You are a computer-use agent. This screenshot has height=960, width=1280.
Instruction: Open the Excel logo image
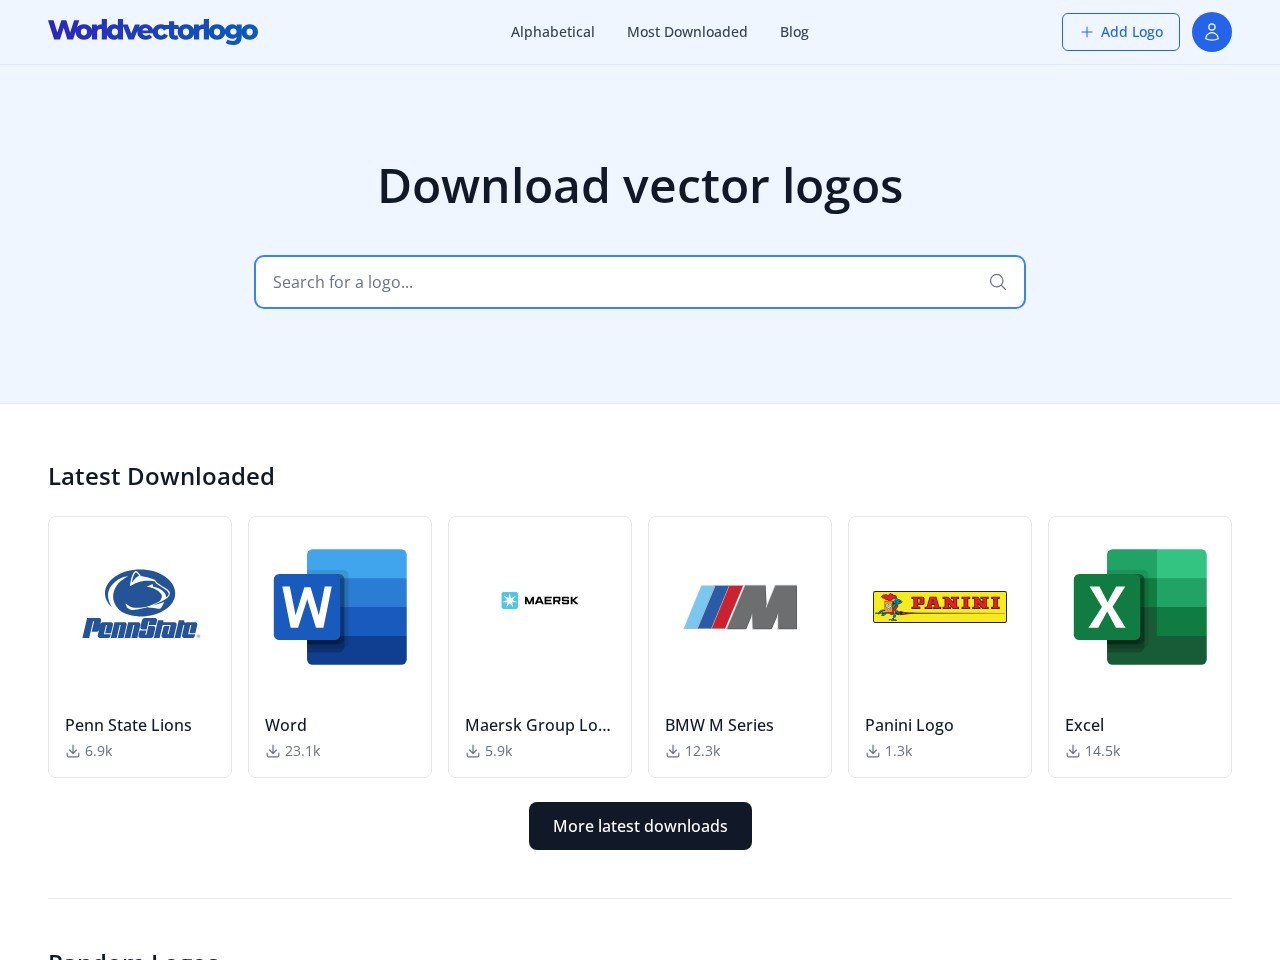(x=1140, y=607)
